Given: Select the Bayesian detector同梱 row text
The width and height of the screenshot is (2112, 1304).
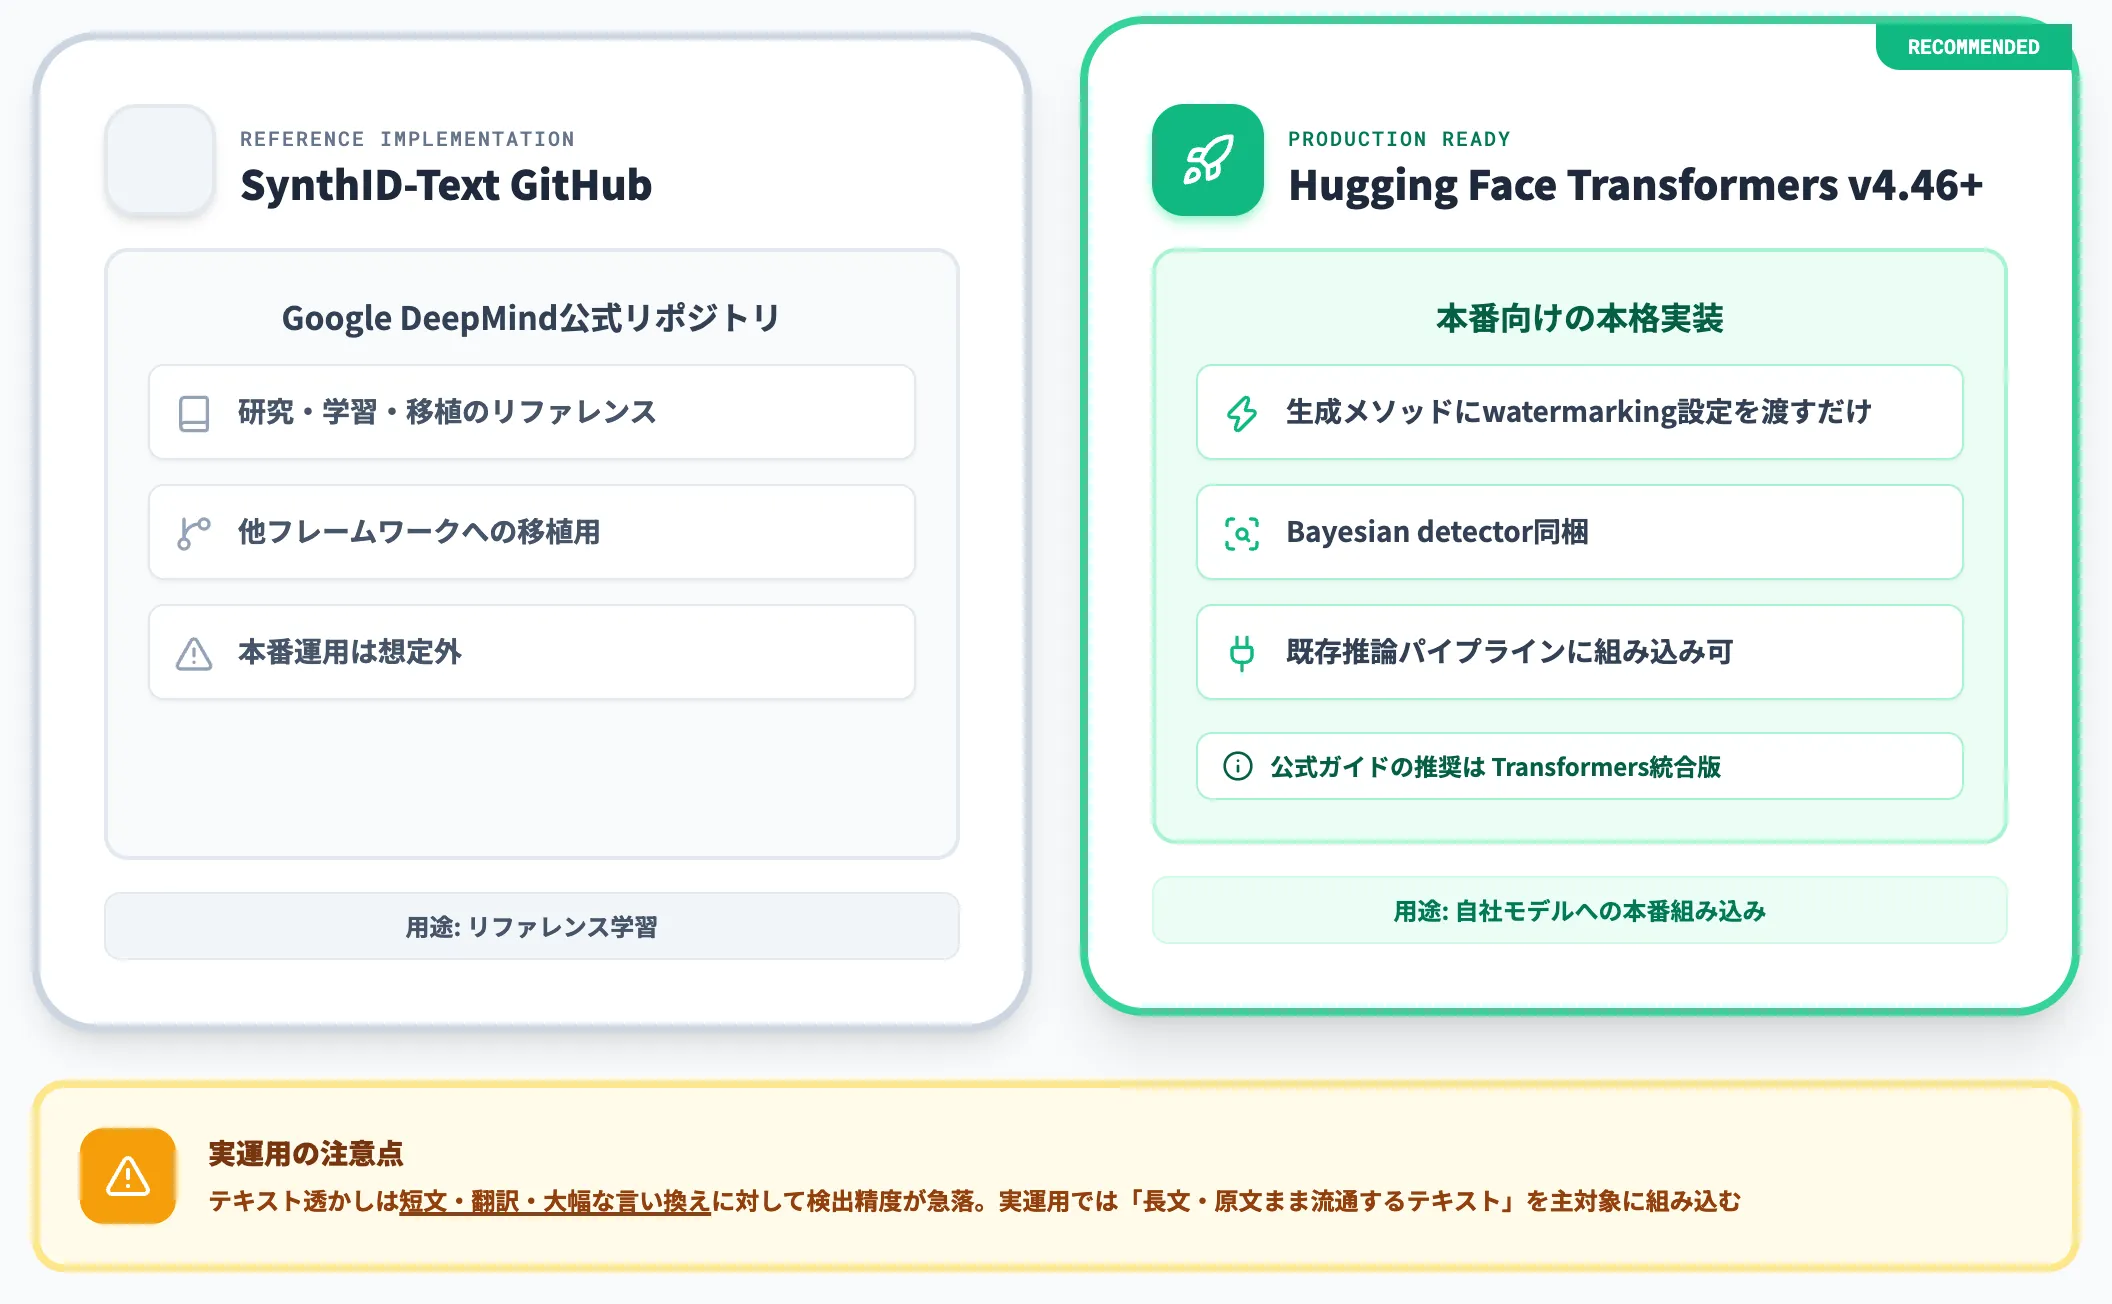Looking at the screenshot, I should pos(1437,532).
